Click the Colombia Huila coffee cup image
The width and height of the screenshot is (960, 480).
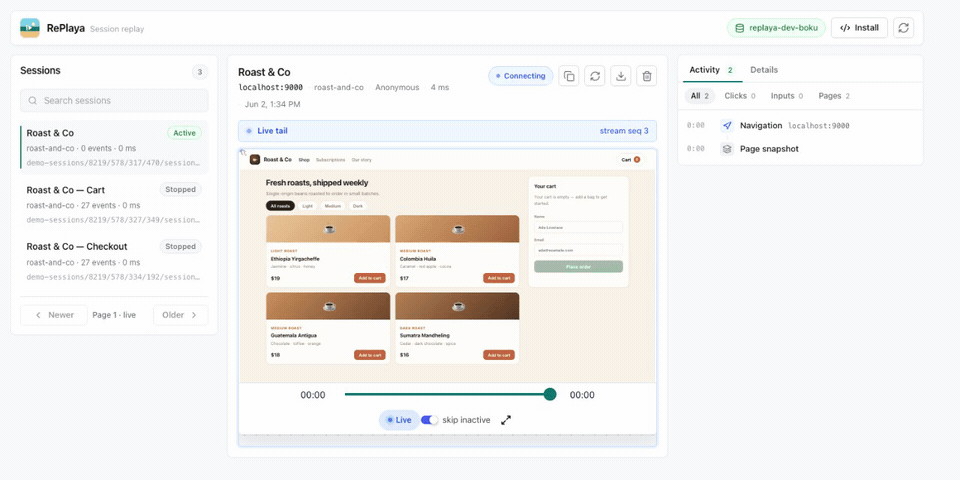point(458,229)
